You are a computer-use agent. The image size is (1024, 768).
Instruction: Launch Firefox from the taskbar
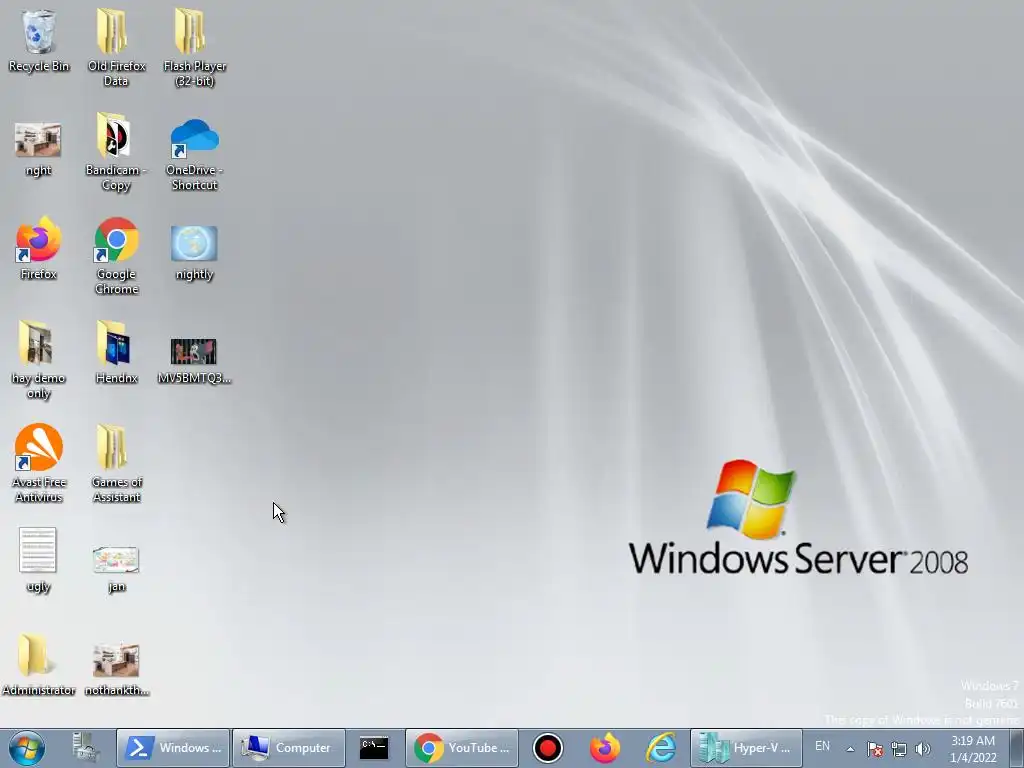(x=605, y=748)
